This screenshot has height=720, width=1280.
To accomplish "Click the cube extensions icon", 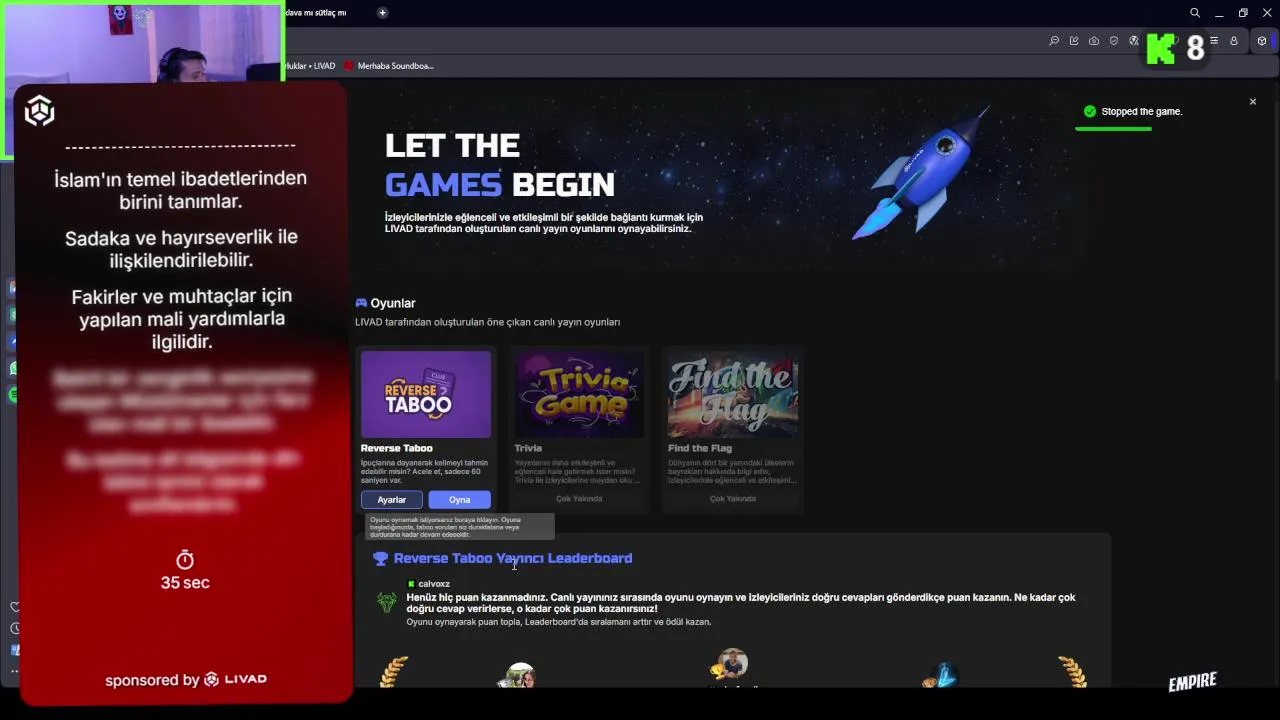I will pos(1262,41).
